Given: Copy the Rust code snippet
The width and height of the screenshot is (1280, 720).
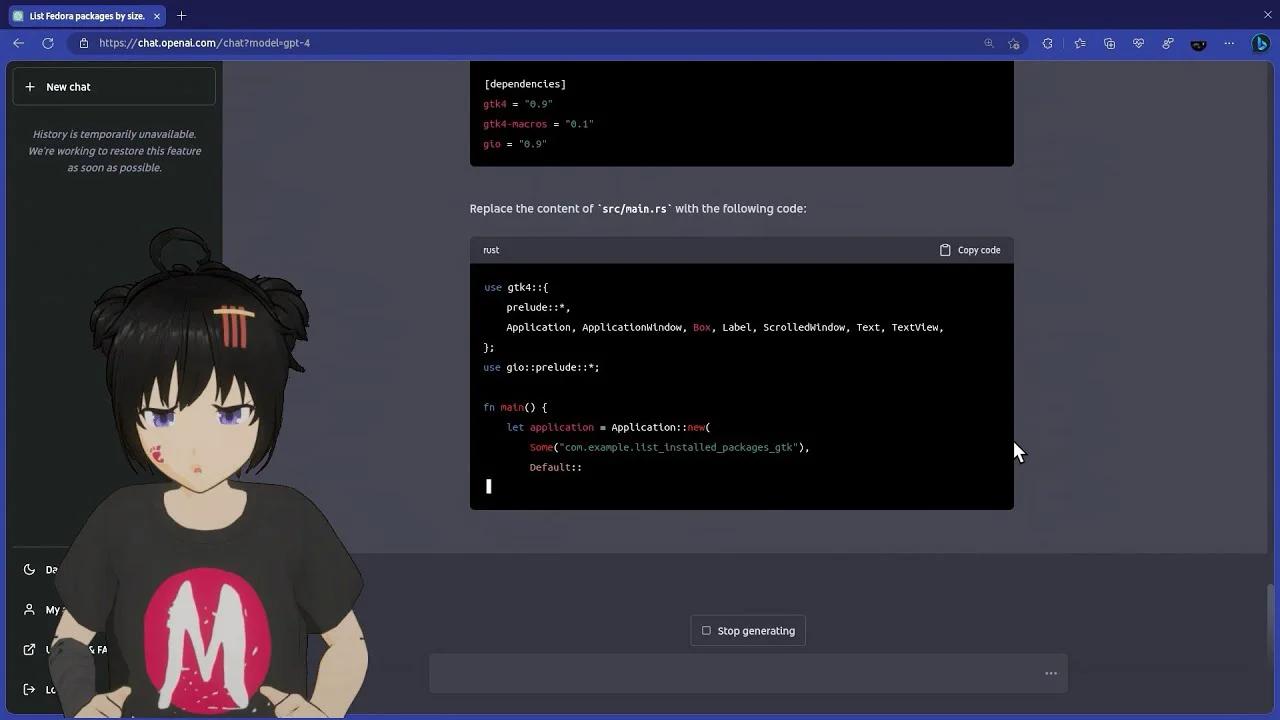Looking at the screenshot, I should 968,249.
